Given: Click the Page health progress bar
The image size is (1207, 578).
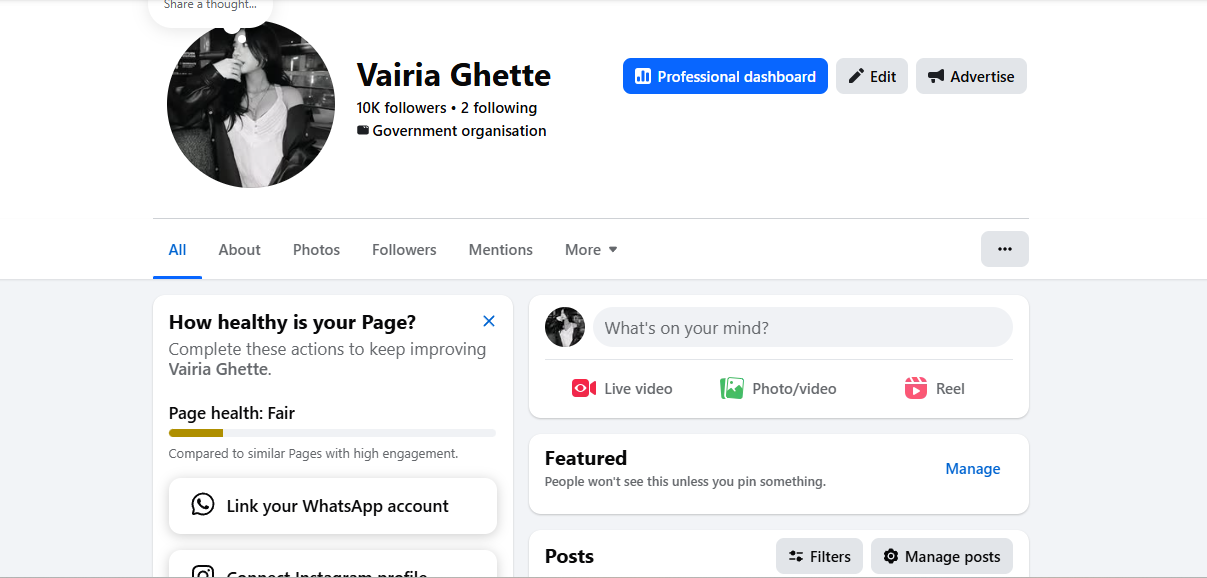Looking at the screenshot, I should coord(332,433).
